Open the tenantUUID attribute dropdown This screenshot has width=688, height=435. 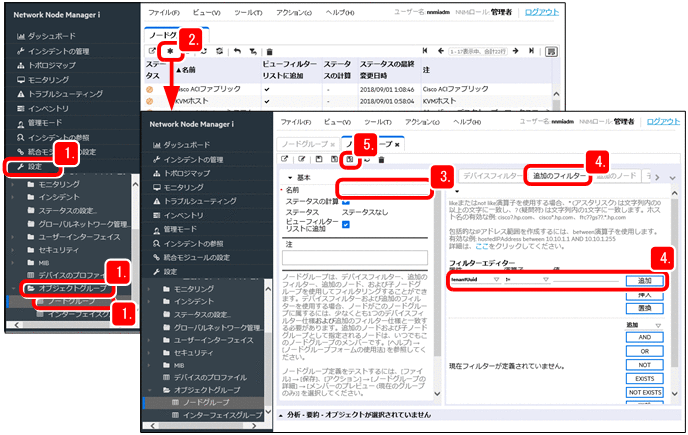tap(496, 280)
